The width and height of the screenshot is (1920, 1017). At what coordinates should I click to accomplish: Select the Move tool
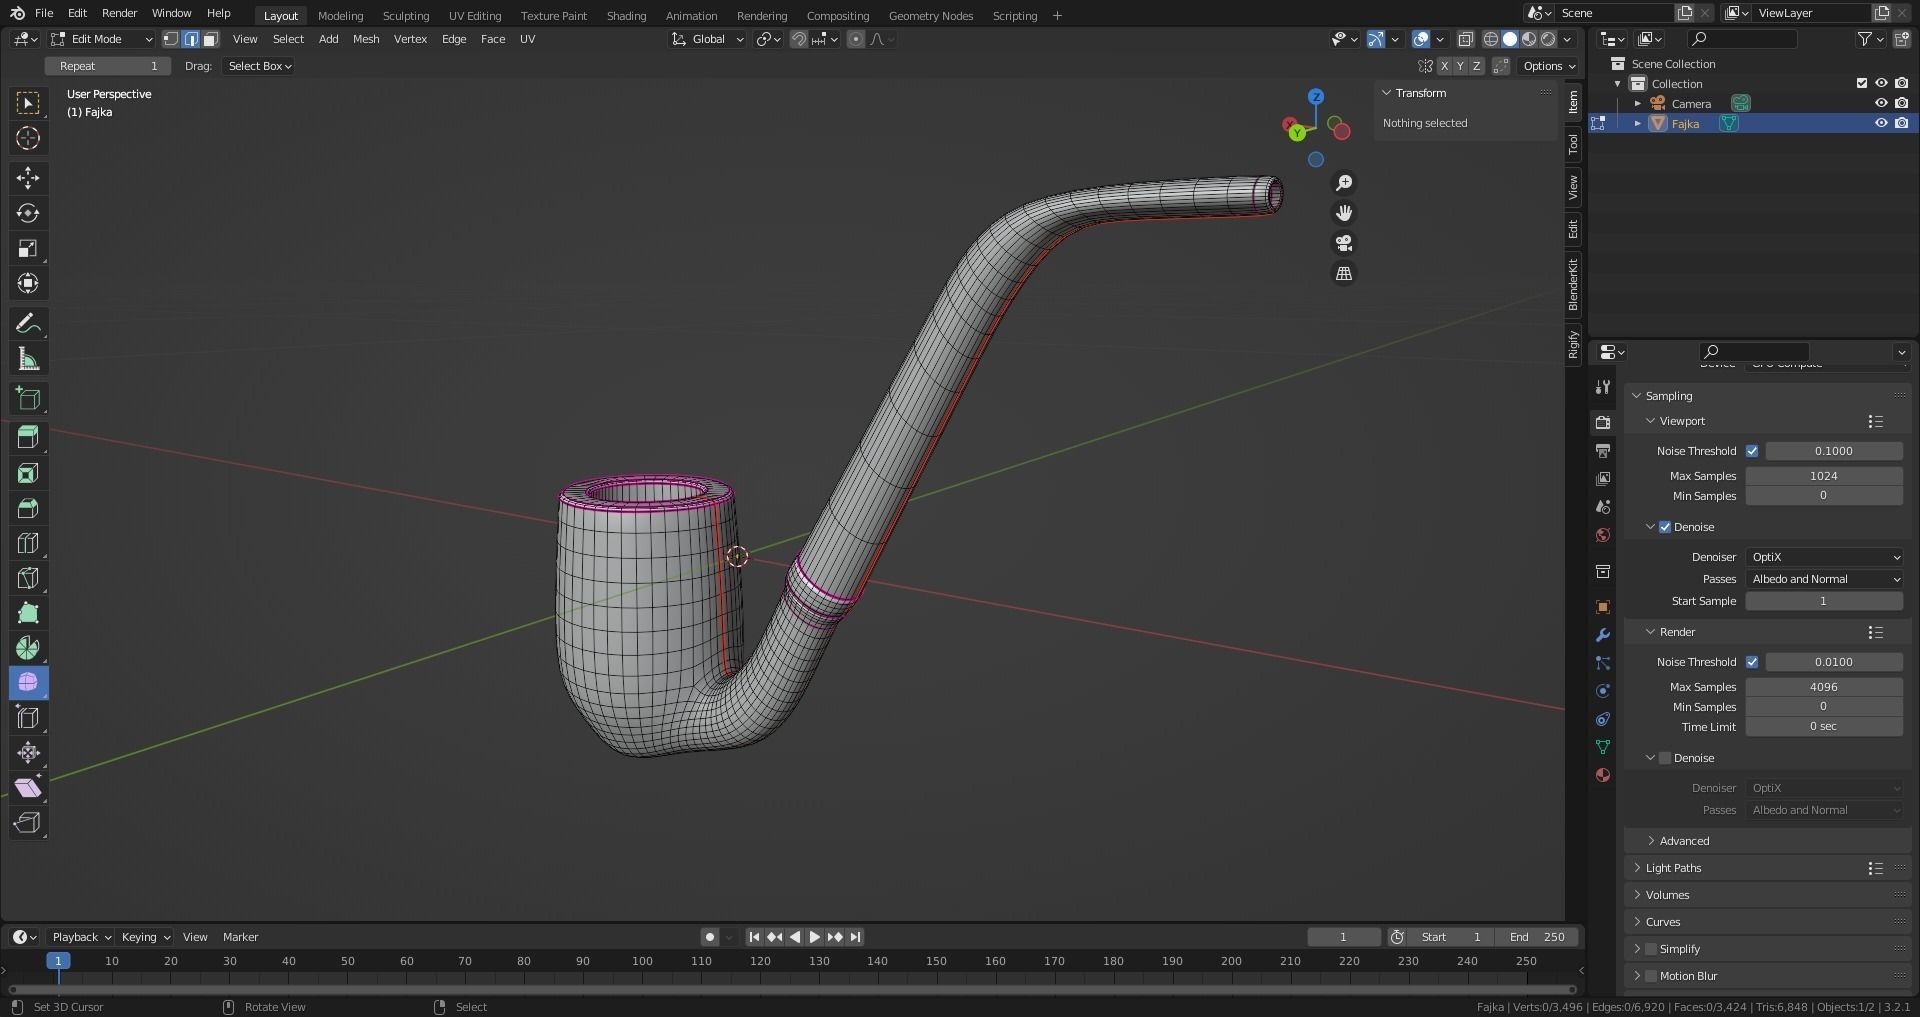[28, 178]
